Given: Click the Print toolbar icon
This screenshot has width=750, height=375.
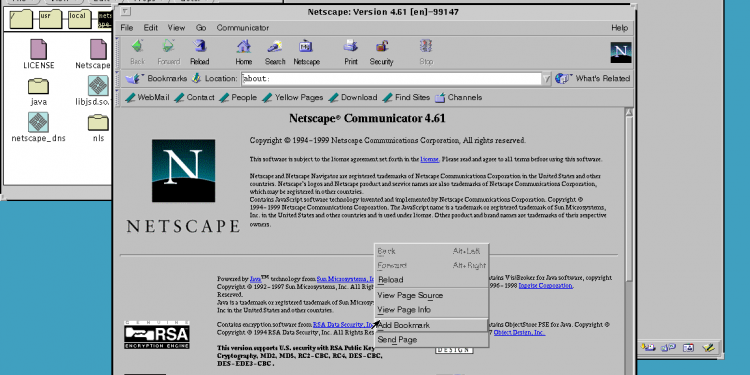Looking at the screenshot, I should click(351, 46).
